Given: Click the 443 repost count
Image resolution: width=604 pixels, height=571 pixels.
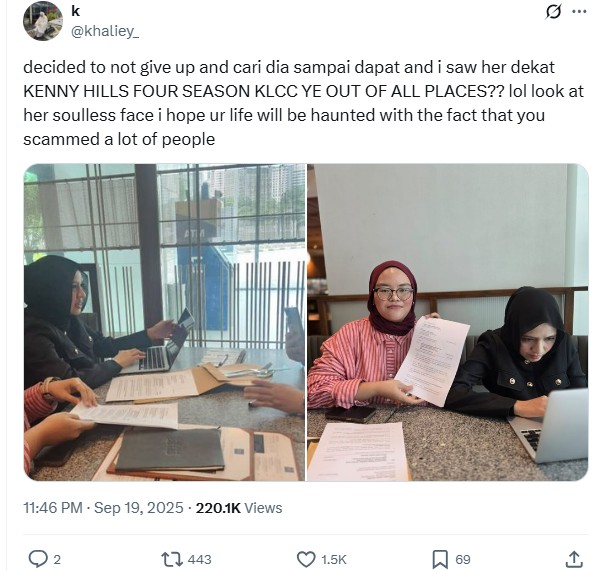Looking at the screenshot, I should 200,559.
